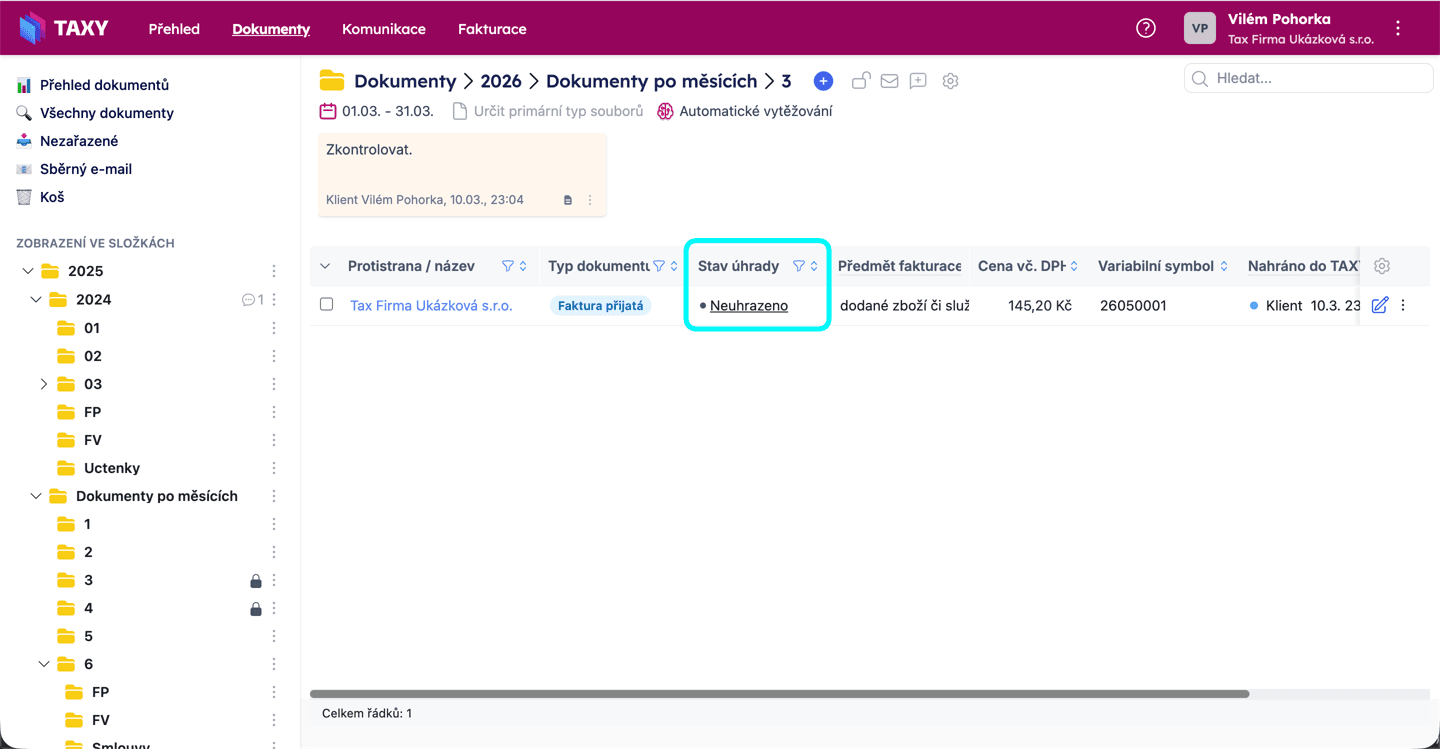Collapse the Dokumenty po měsících folder
Screen dimensions: 1440x749
35,495
